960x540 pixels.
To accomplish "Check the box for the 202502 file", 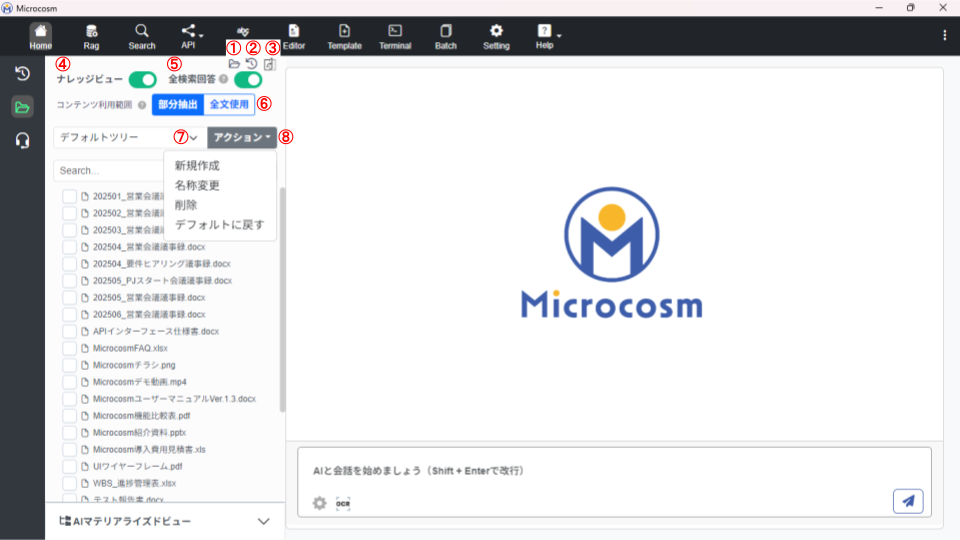I will tap(70, 213).
